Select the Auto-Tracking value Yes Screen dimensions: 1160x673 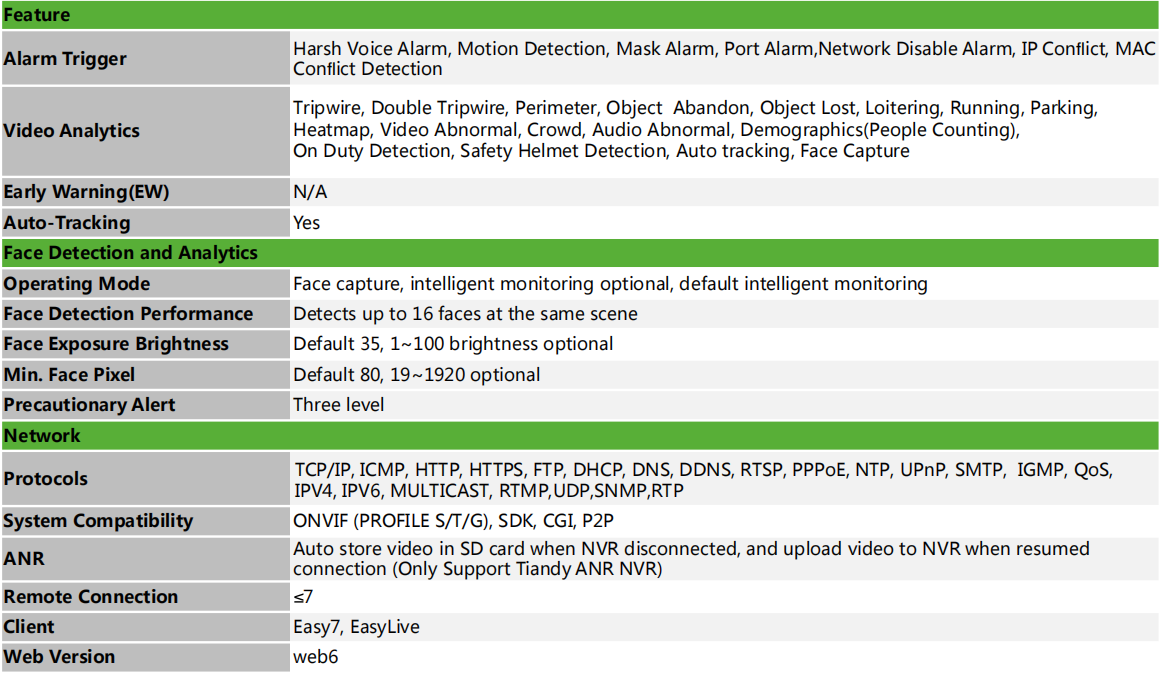tap(306, 223)
